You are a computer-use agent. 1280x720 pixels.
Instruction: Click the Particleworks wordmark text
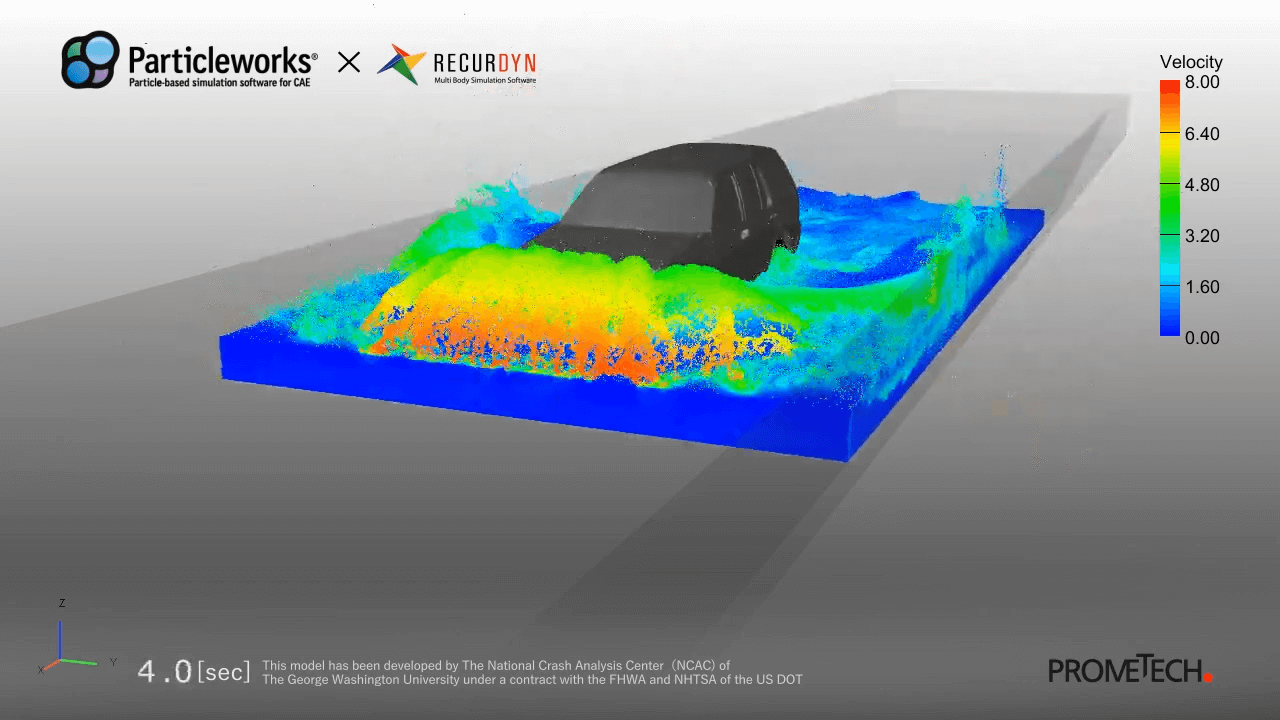click(222, 59)
